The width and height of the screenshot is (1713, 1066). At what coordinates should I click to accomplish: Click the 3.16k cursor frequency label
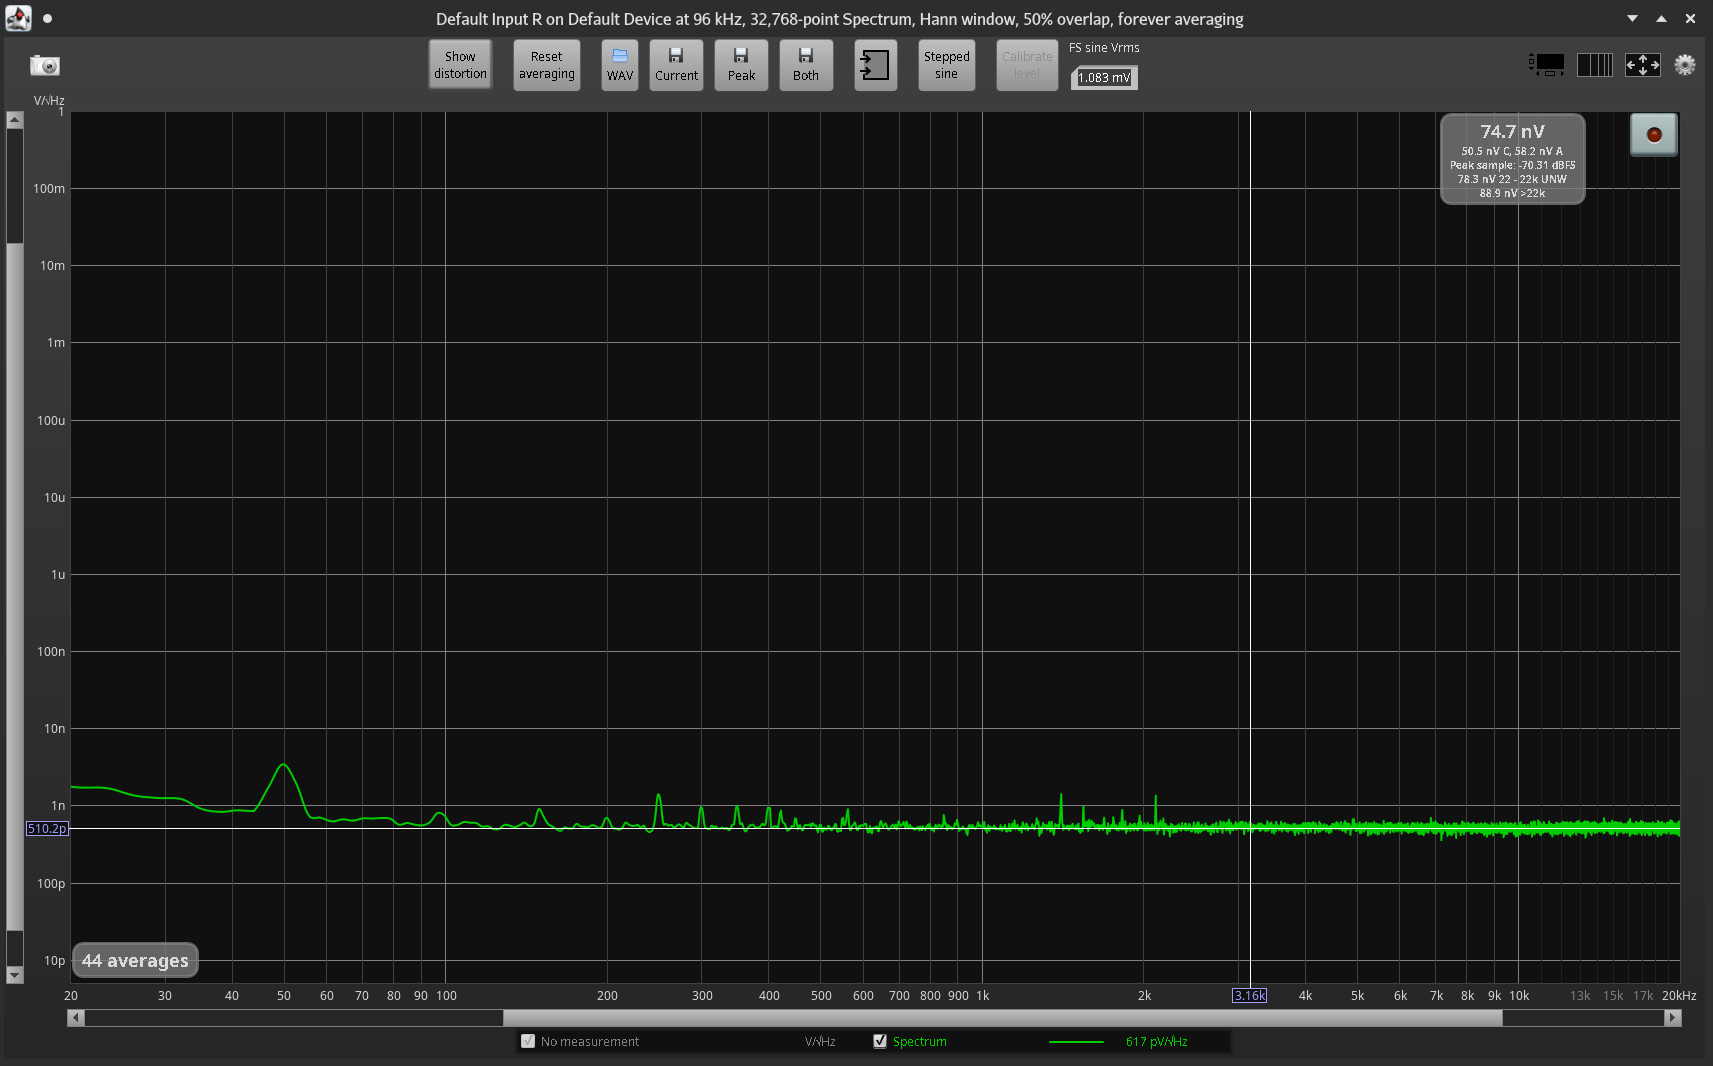1250,996
